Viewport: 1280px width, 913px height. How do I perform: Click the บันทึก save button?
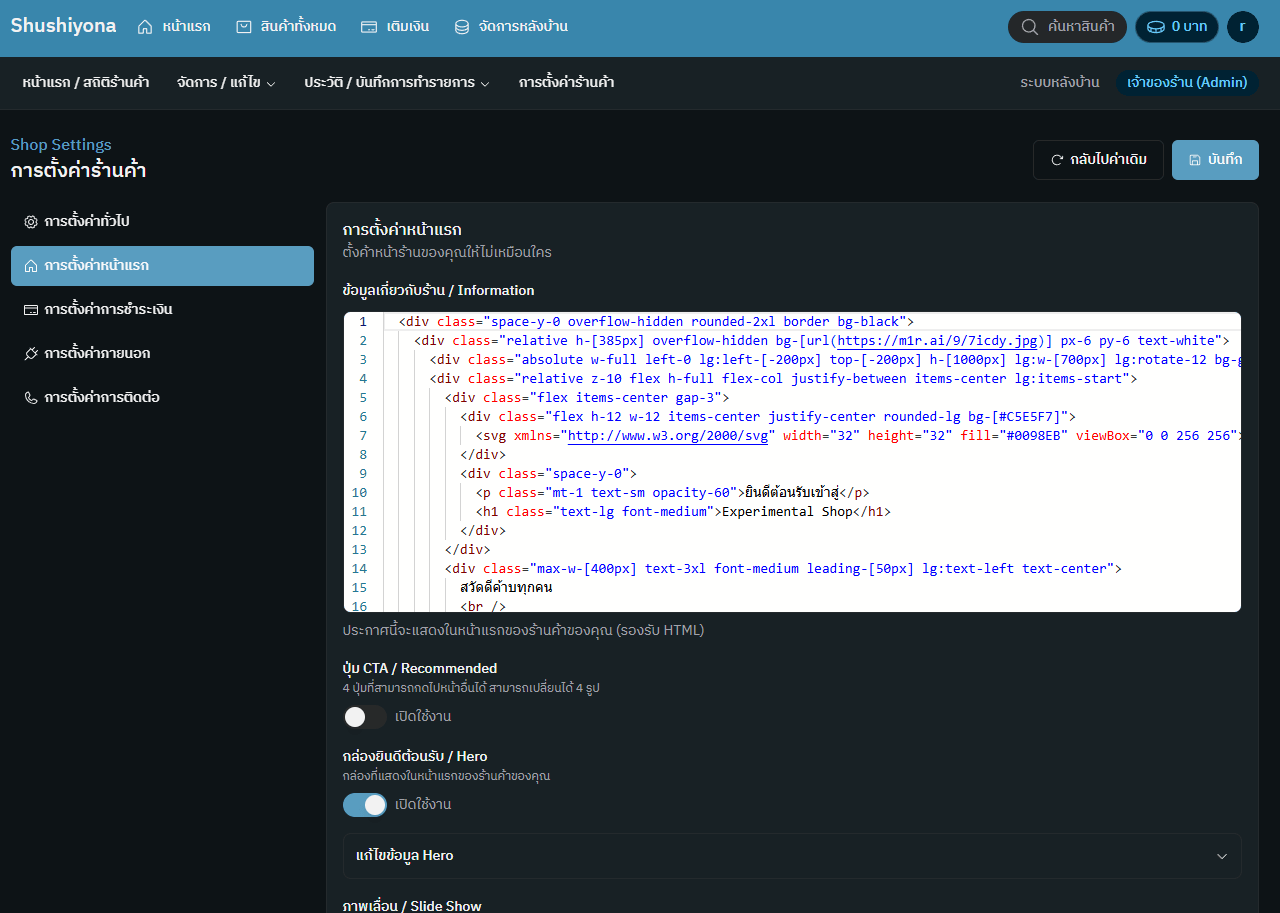1215,160
